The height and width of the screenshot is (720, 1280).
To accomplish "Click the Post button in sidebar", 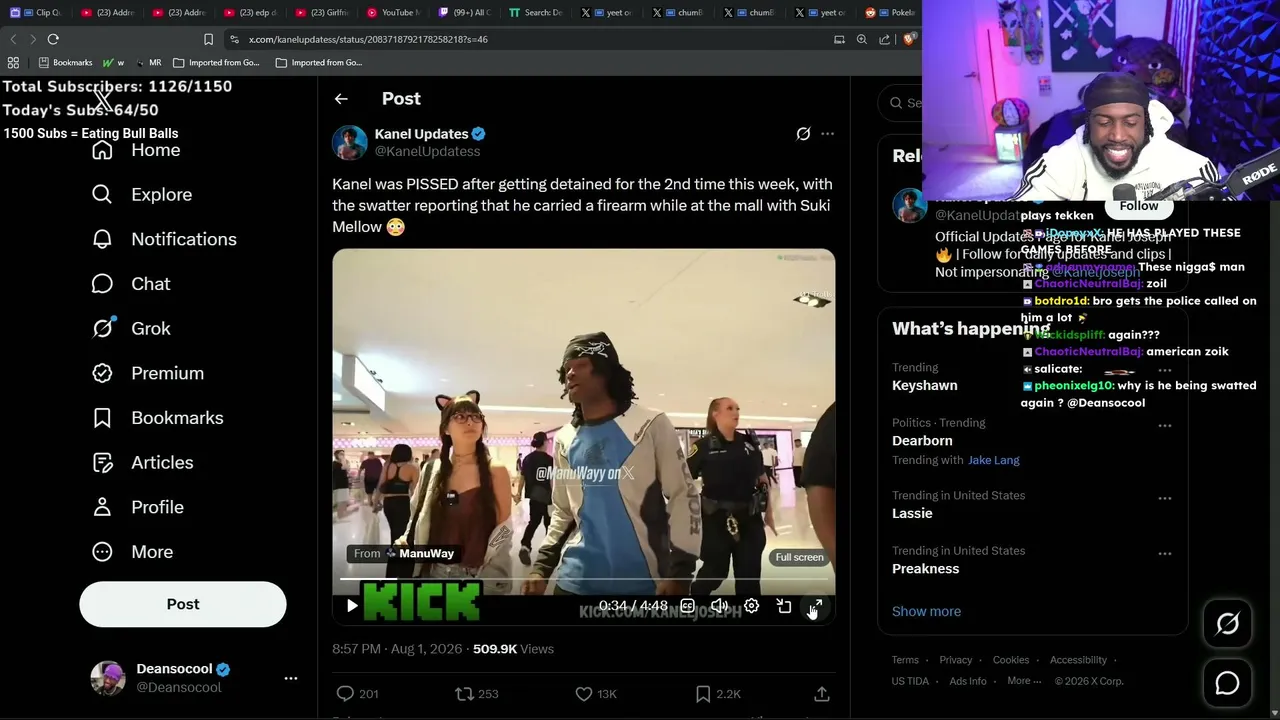I will 183,604.
